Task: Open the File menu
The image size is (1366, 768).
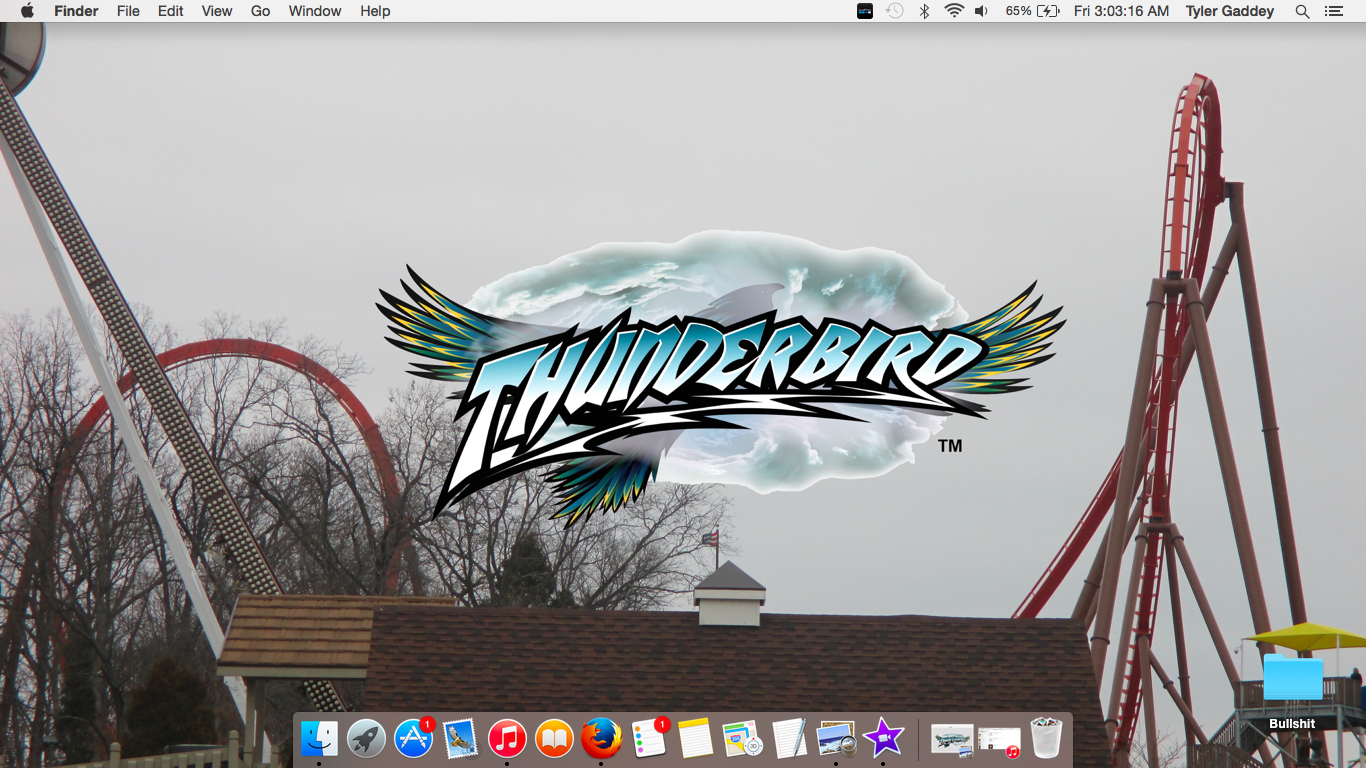Action: click(128, 11)
